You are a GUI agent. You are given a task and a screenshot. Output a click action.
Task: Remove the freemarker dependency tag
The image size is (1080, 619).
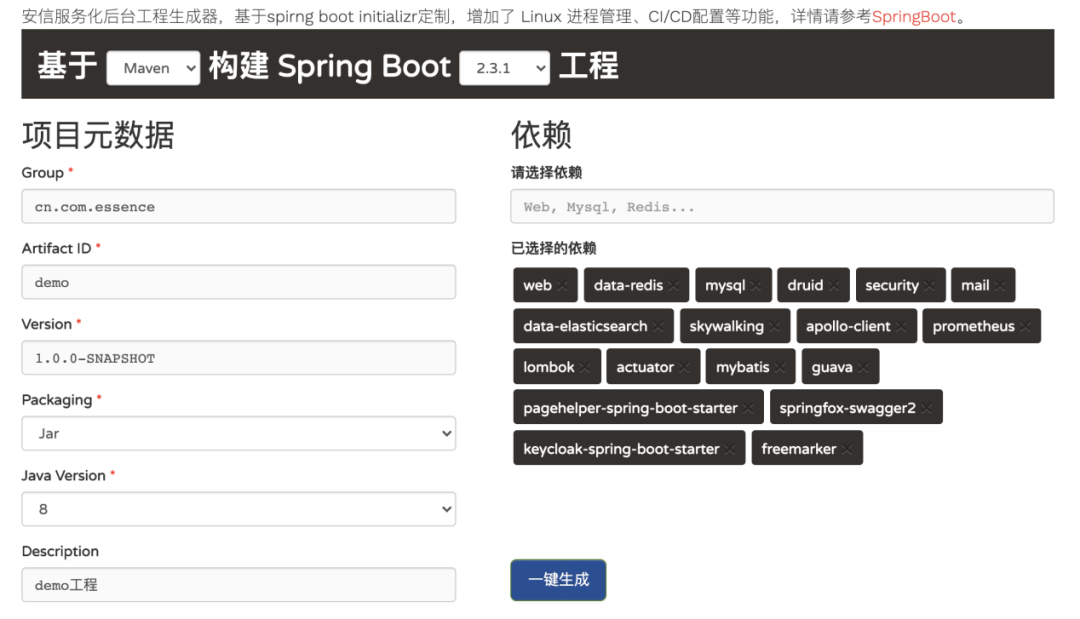coord(847,449)
